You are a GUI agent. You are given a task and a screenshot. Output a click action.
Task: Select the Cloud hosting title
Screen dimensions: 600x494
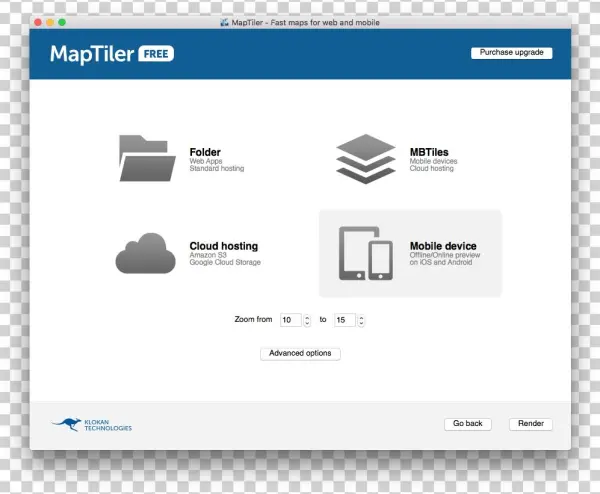(224, 246)
